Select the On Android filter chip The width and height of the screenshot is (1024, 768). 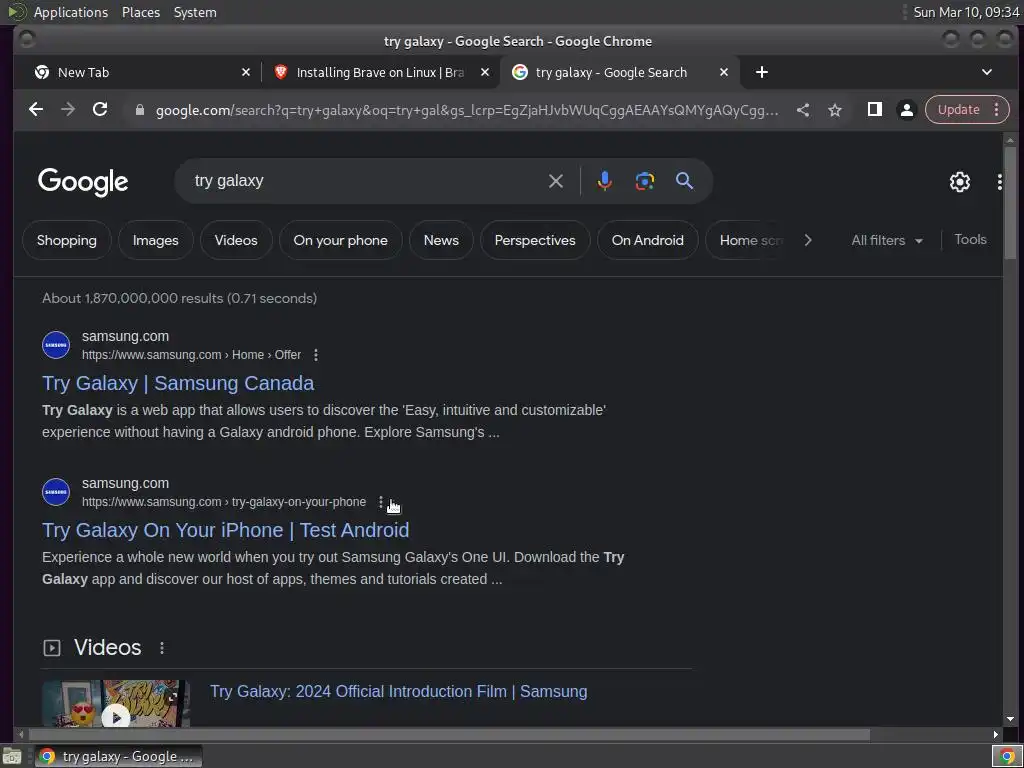pyautogui.click(x=647, y=240)
